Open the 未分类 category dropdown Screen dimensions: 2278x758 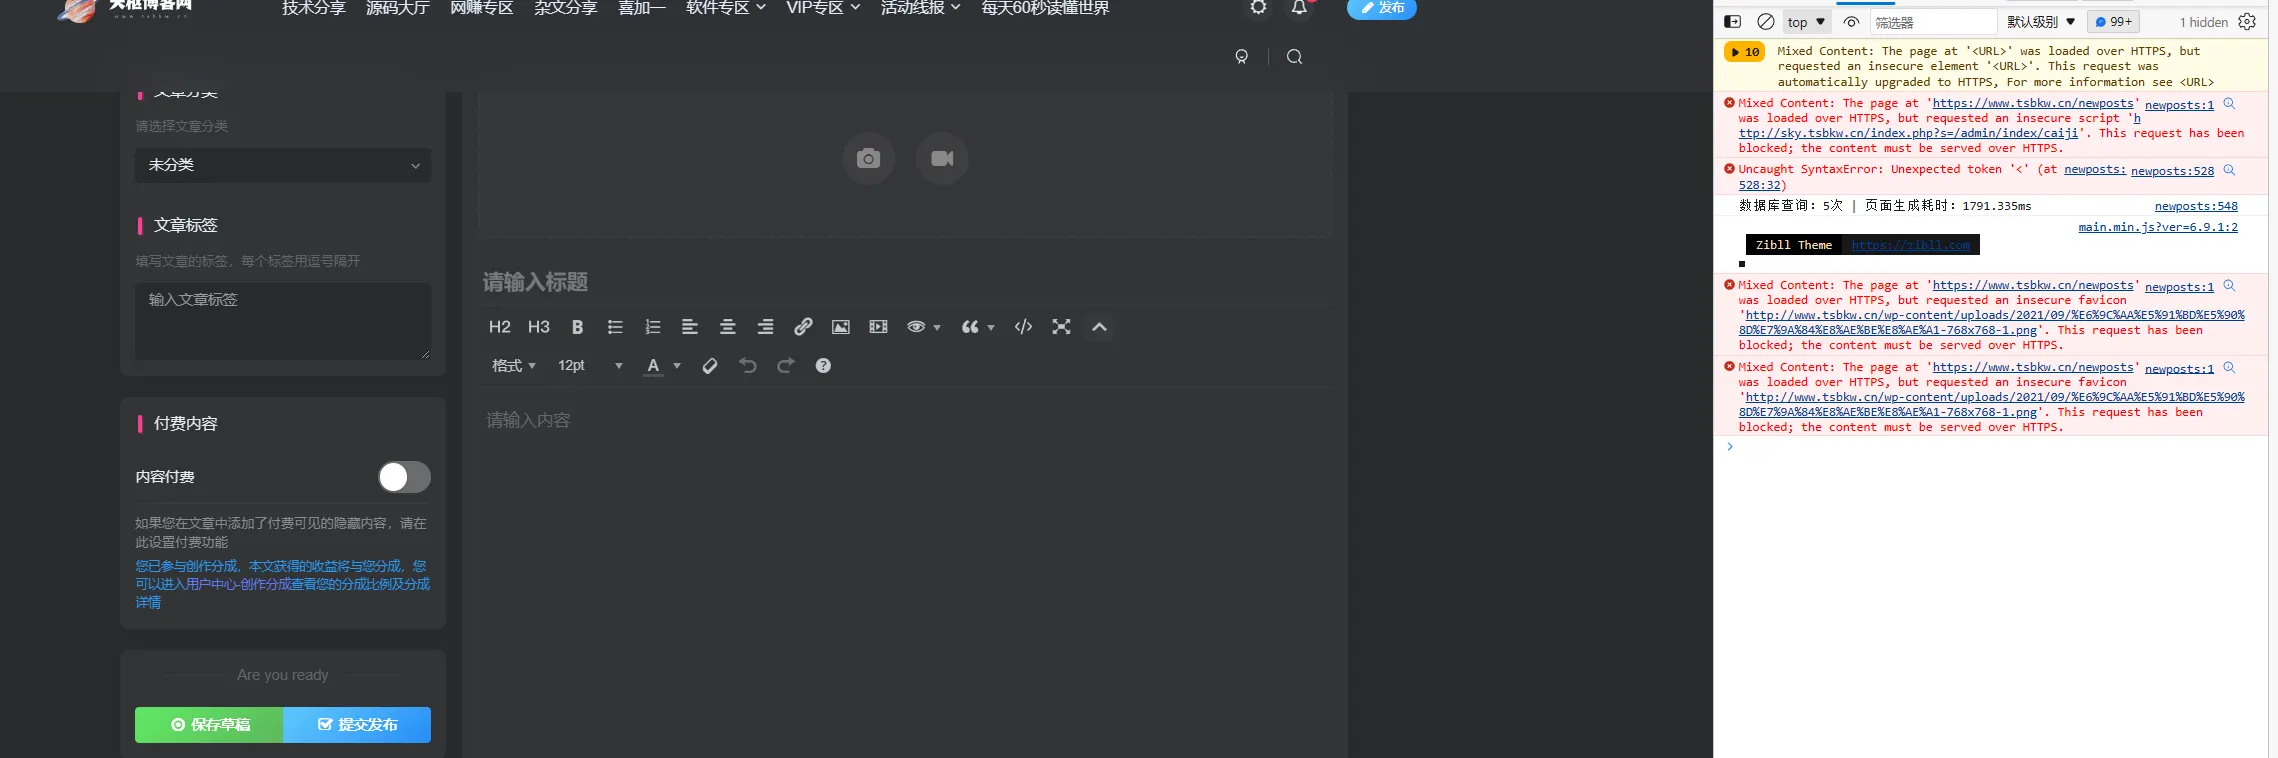283,165
